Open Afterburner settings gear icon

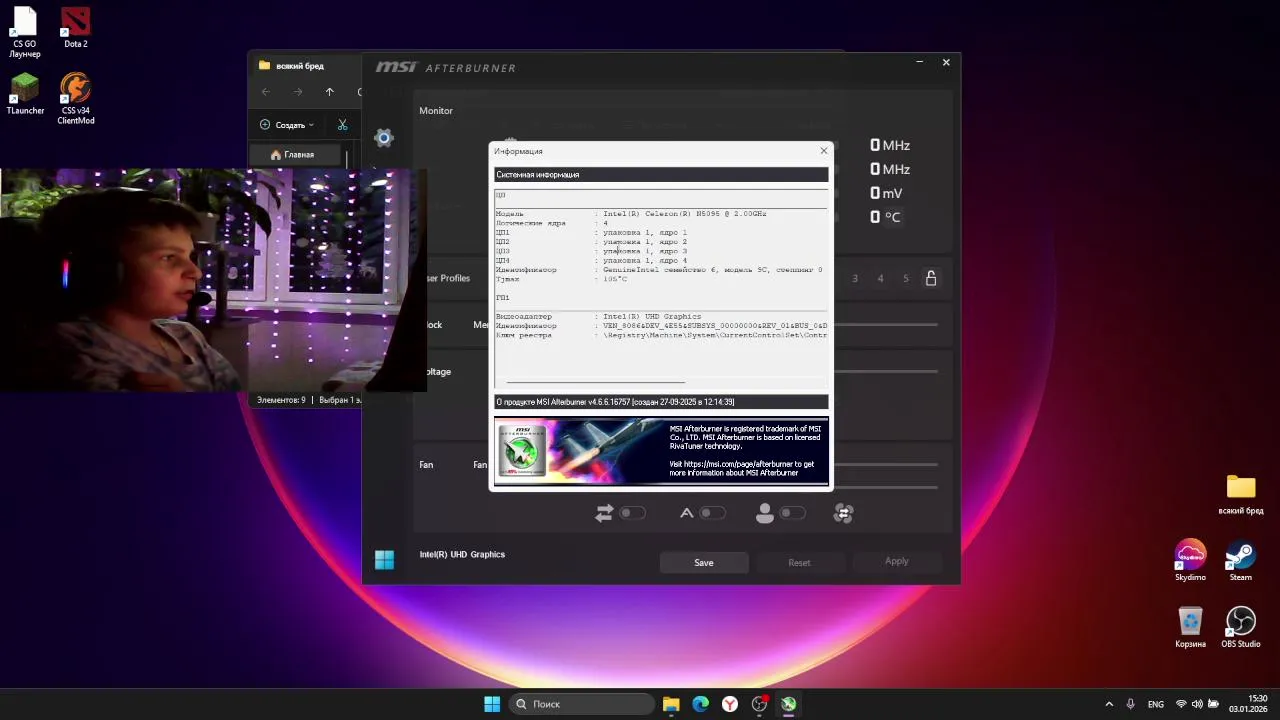click(384, 138)
